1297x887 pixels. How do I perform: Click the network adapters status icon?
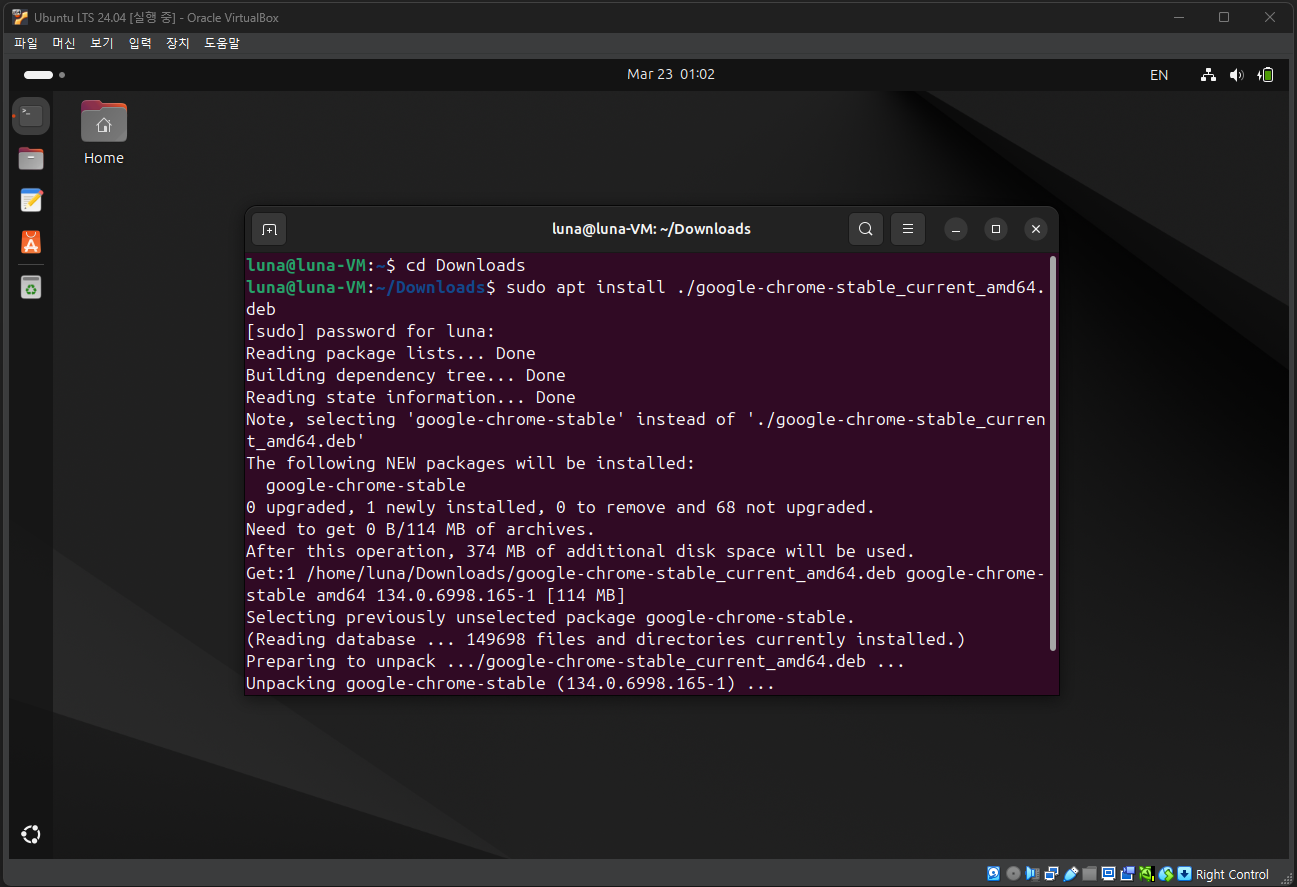click(x=1052, y=874)
